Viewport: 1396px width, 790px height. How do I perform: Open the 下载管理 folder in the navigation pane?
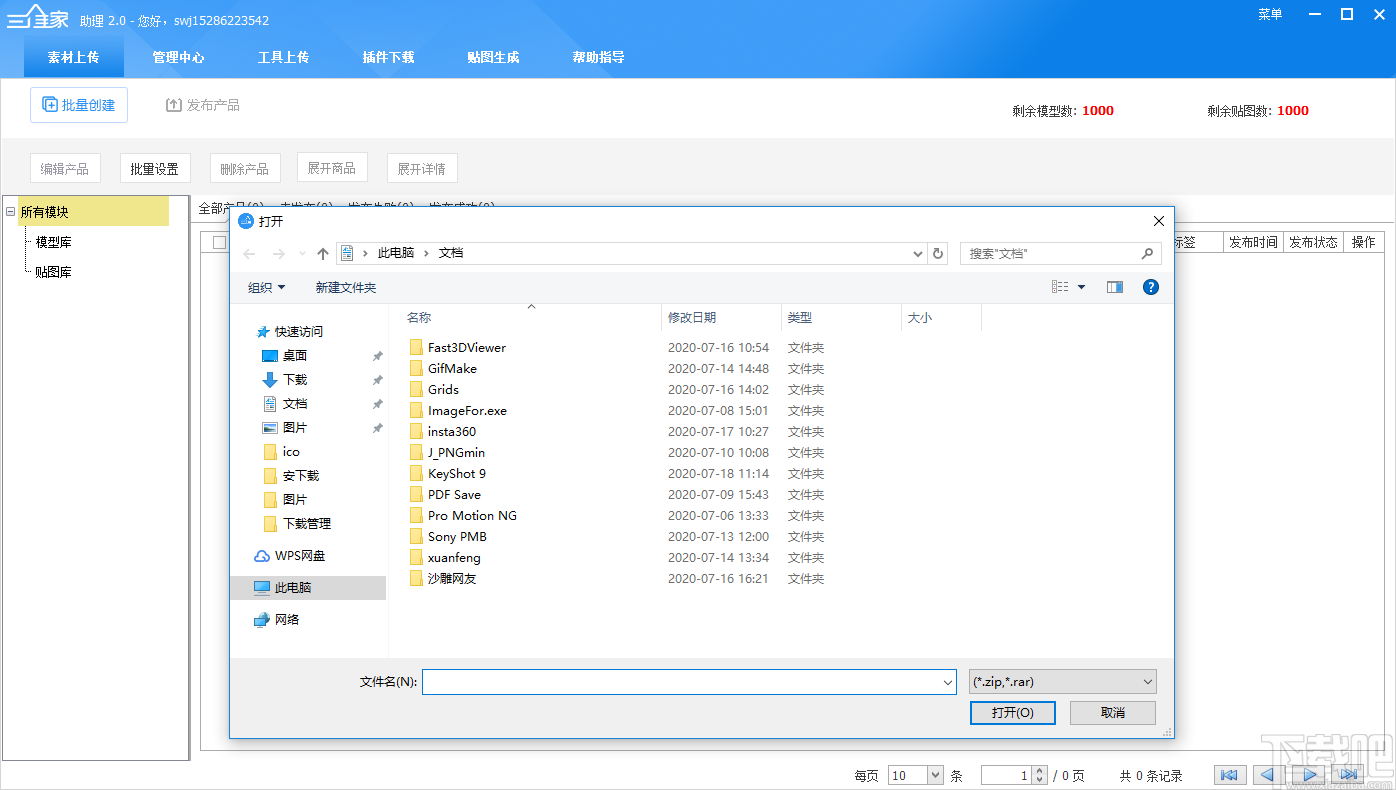pos(306,524)
